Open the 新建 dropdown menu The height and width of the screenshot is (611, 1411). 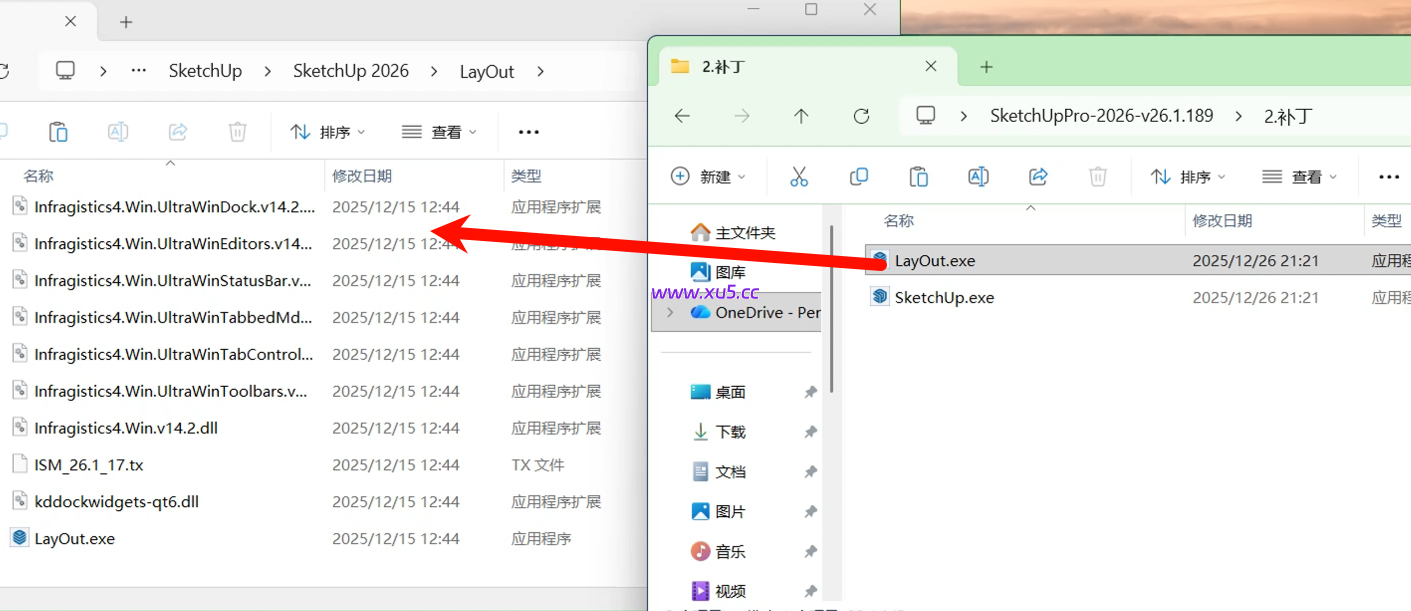coord(710,176)
